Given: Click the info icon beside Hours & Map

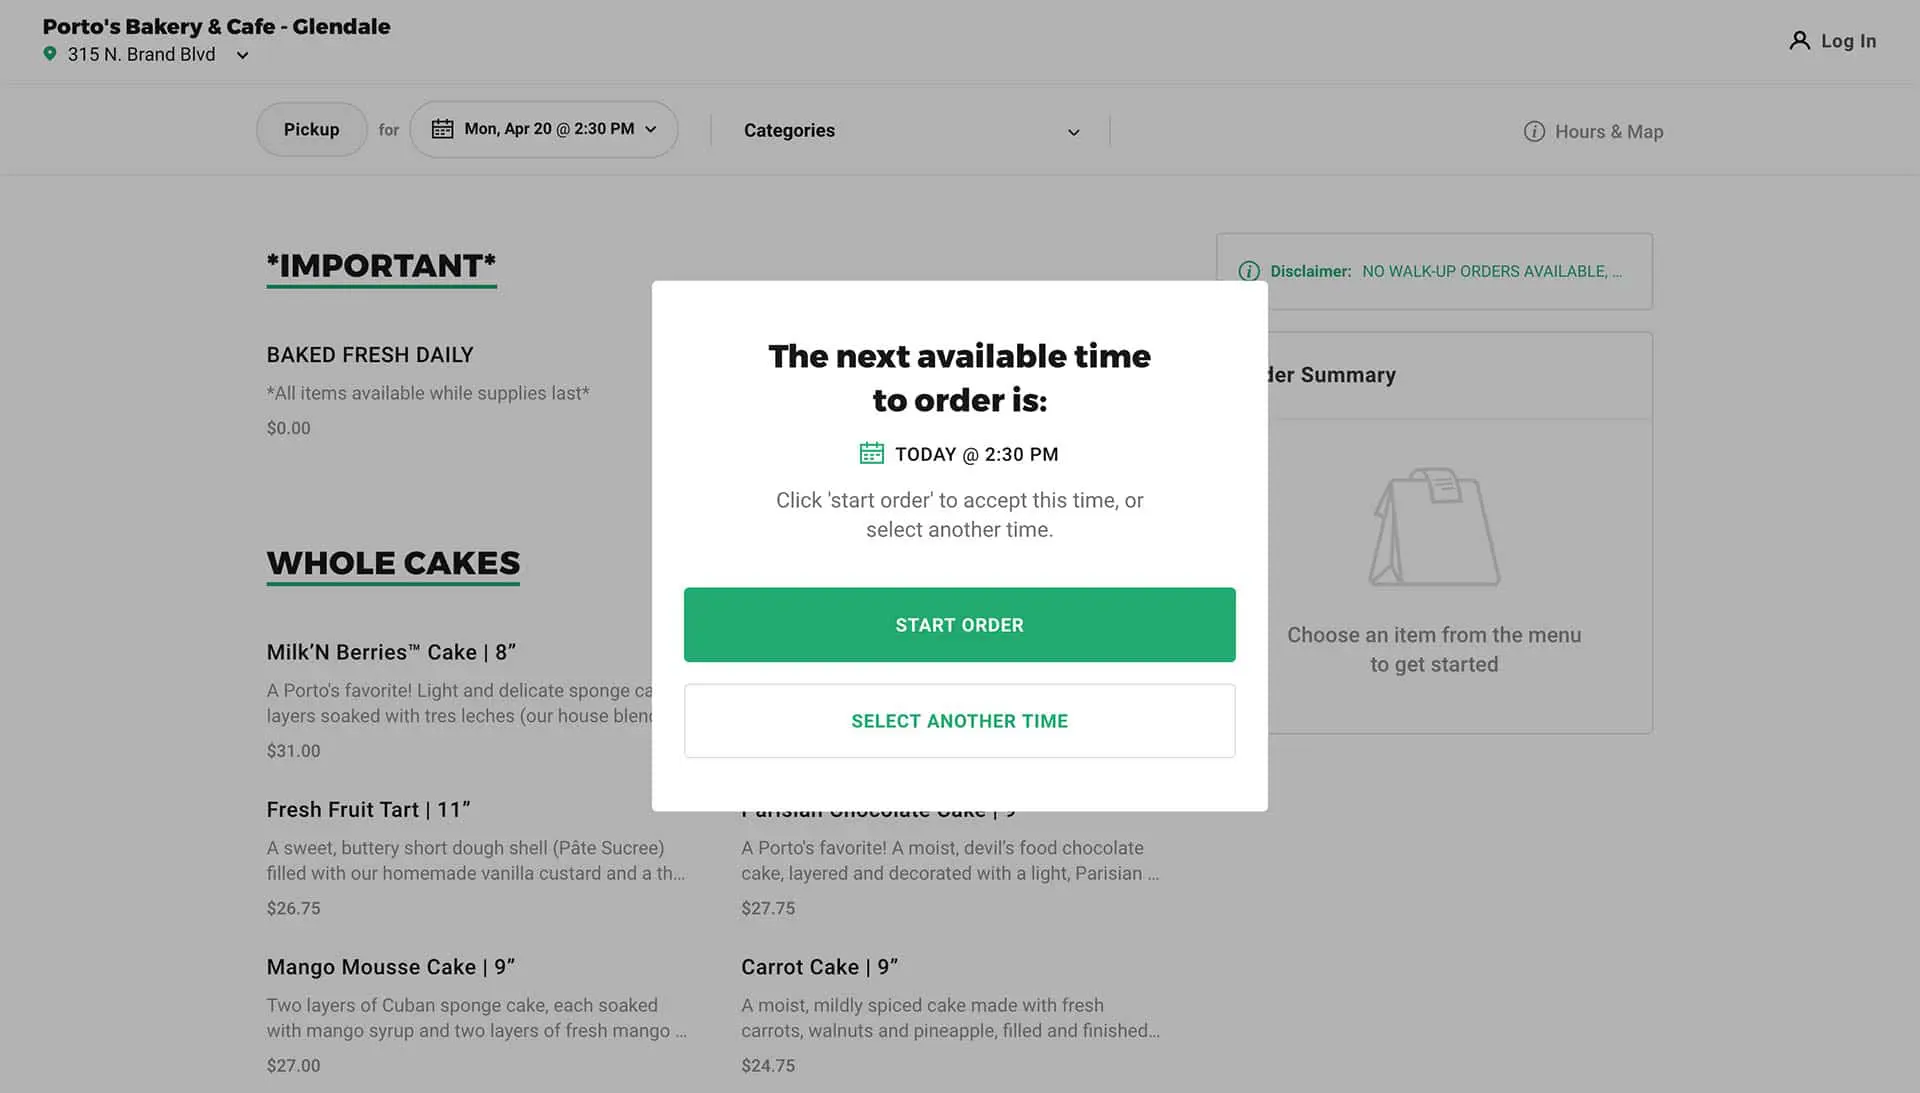Looking at the screenshot, I should pyautogui.click(x=1533, y=131).
